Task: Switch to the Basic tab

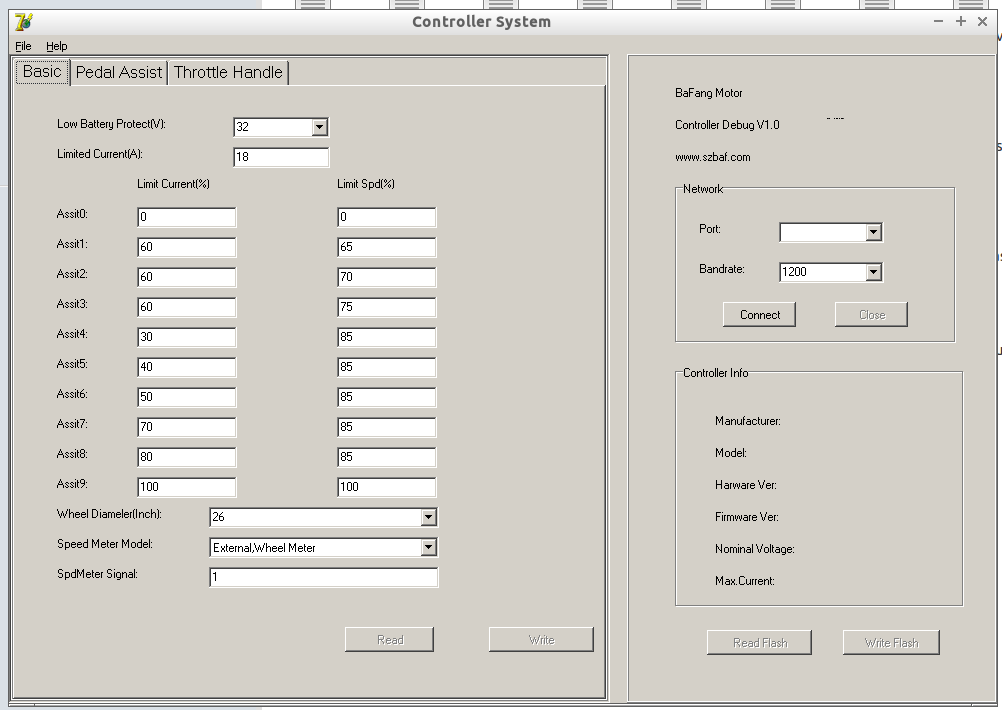Action: 42,72
